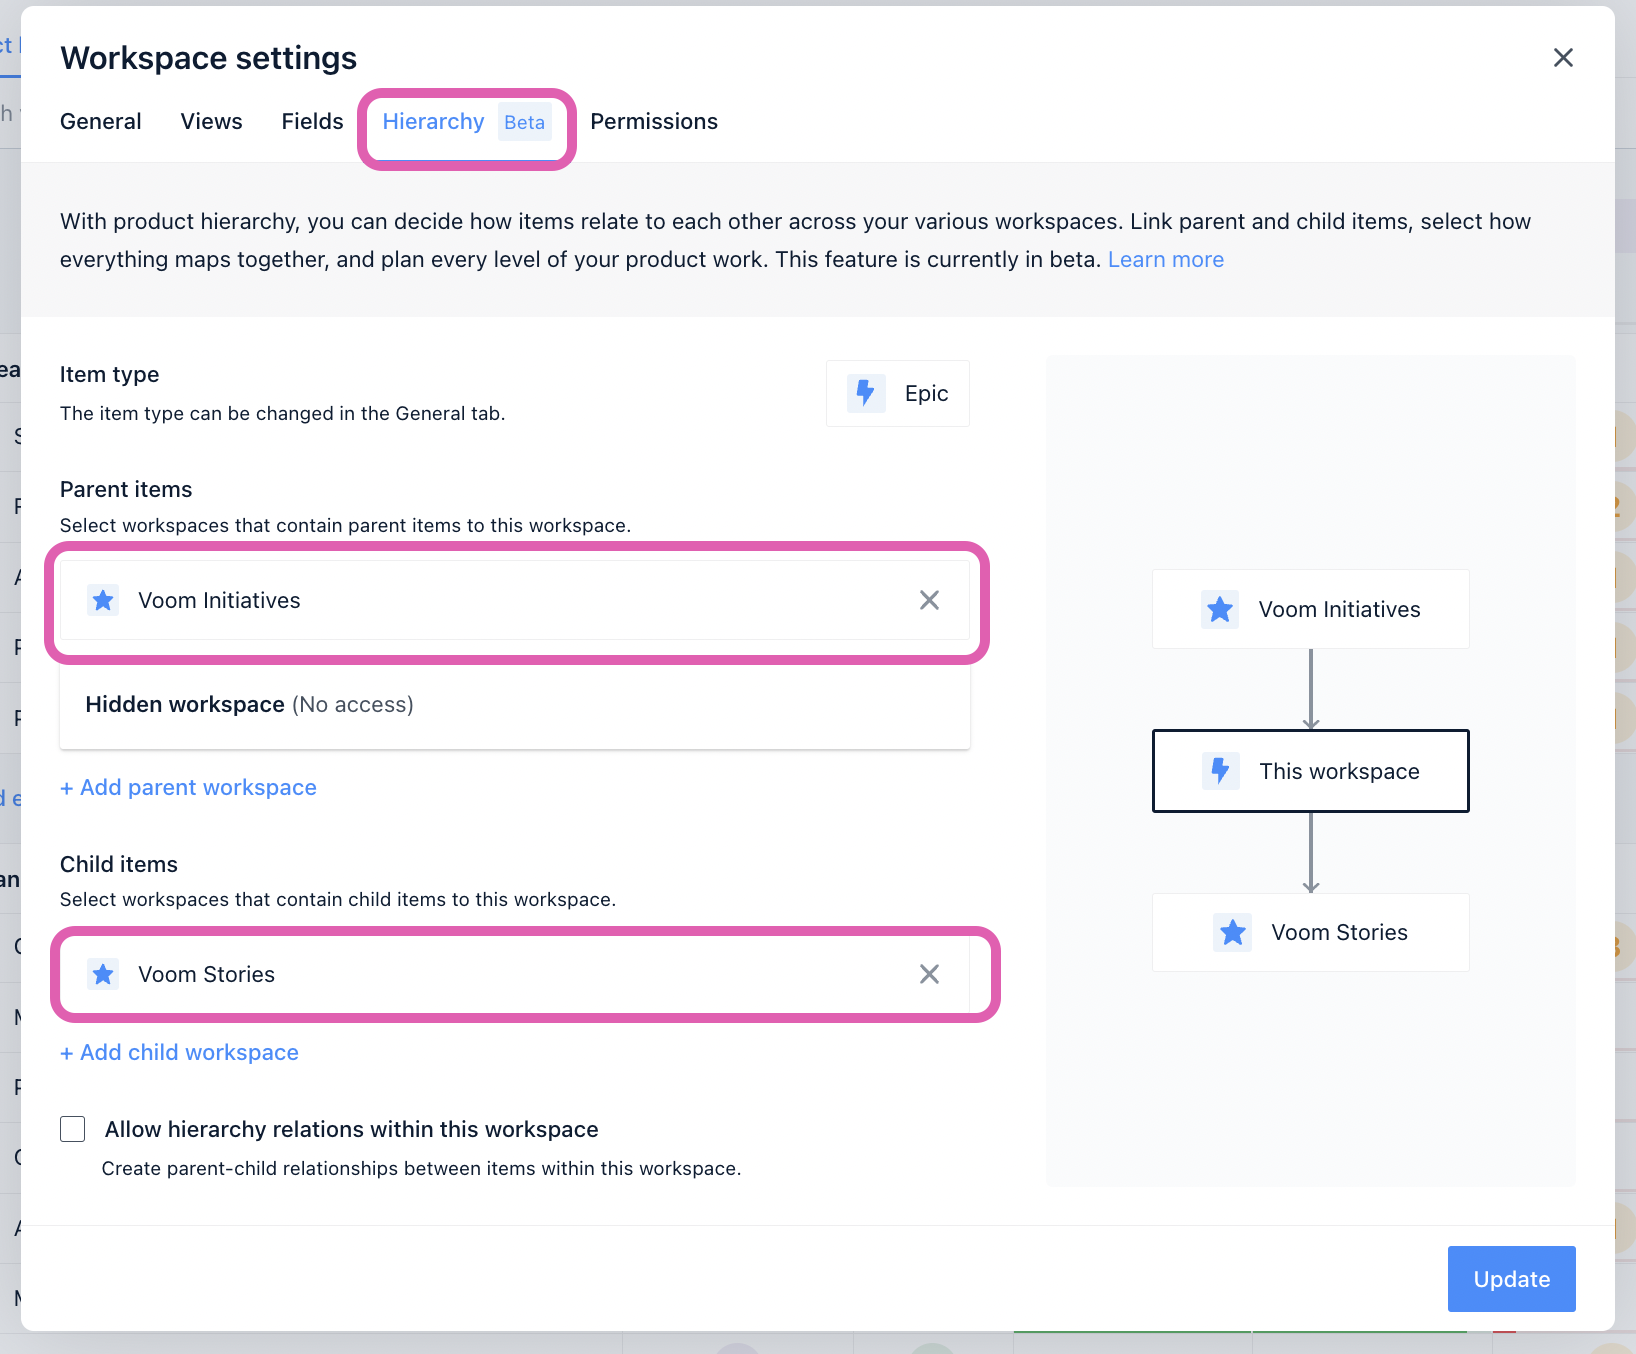Select the Epic item type icon
1636x1354 pixels.
(x=866, y=393)
